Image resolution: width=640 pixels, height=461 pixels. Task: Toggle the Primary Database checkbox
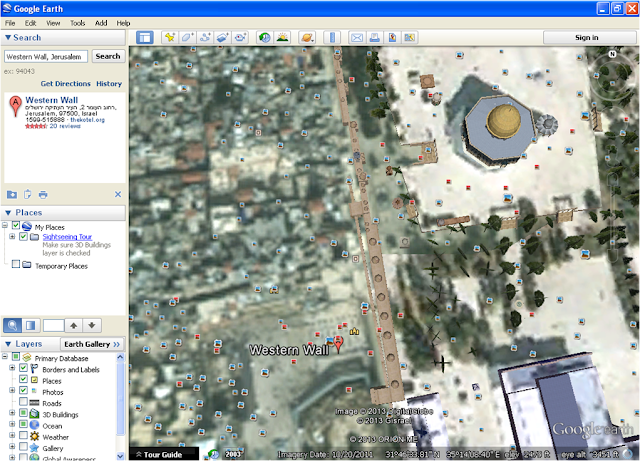[16, 356]
